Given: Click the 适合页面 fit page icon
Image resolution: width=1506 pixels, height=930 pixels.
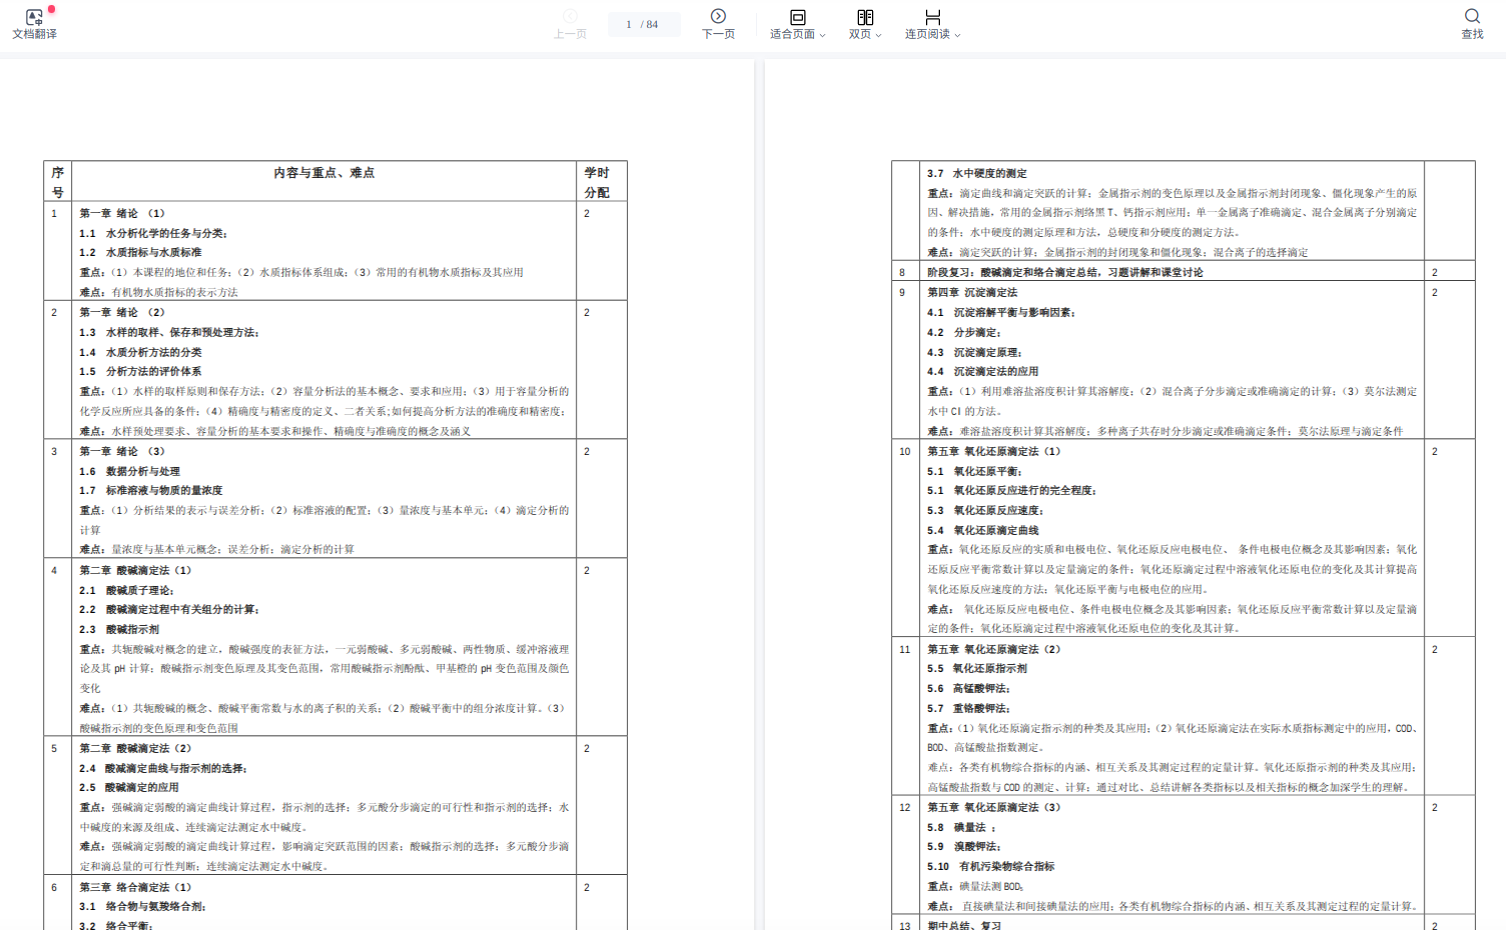Looking at the screenshot, I should [797, 17].
